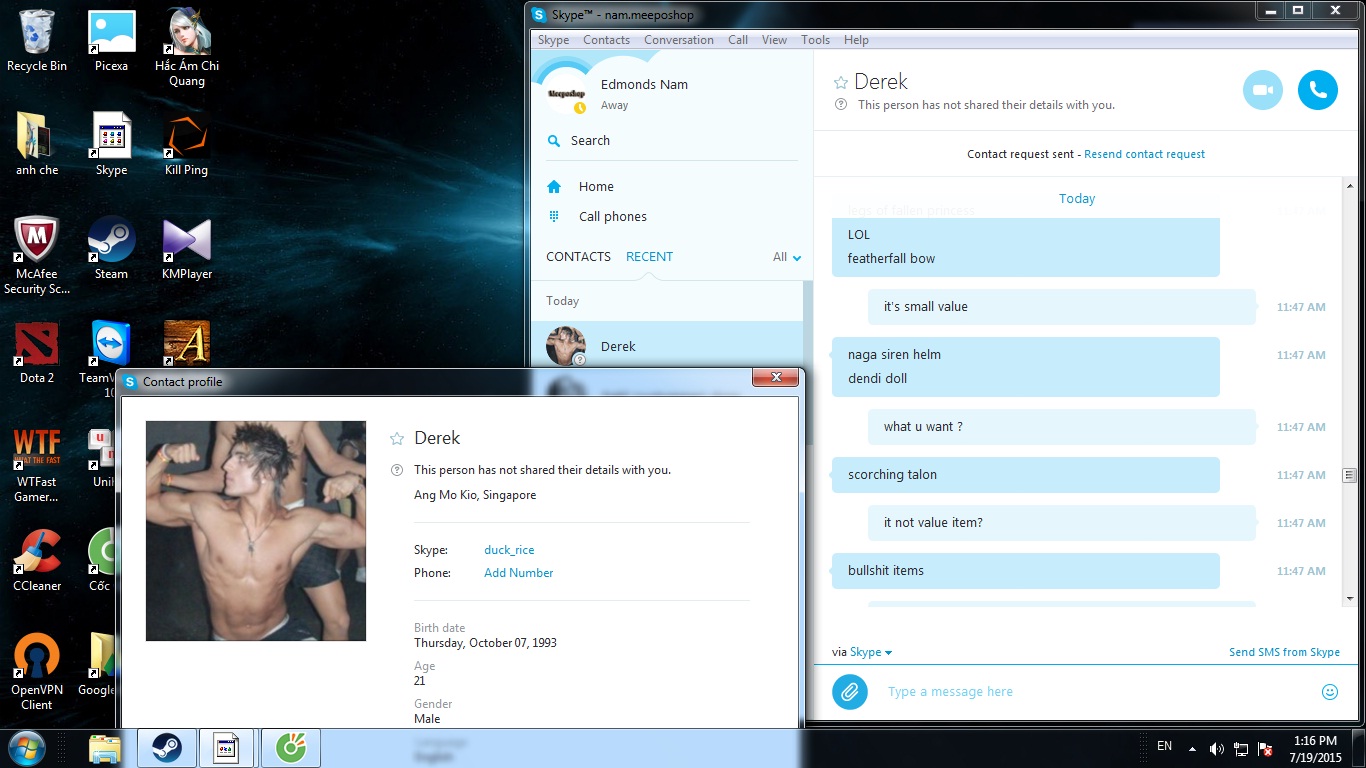Open the Help menu
1366x768 pixels.
856,40
